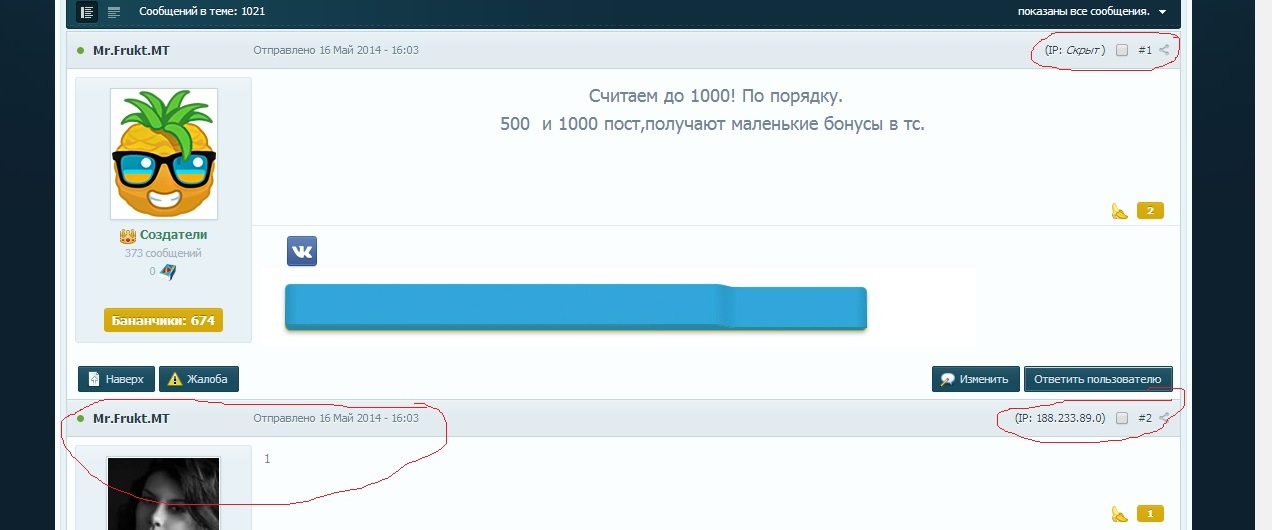This screenshot has width=1280, height=530.
Task: Open the 'показаны все сообщения' filter dropdown
Action: (x=1092, y=12)
